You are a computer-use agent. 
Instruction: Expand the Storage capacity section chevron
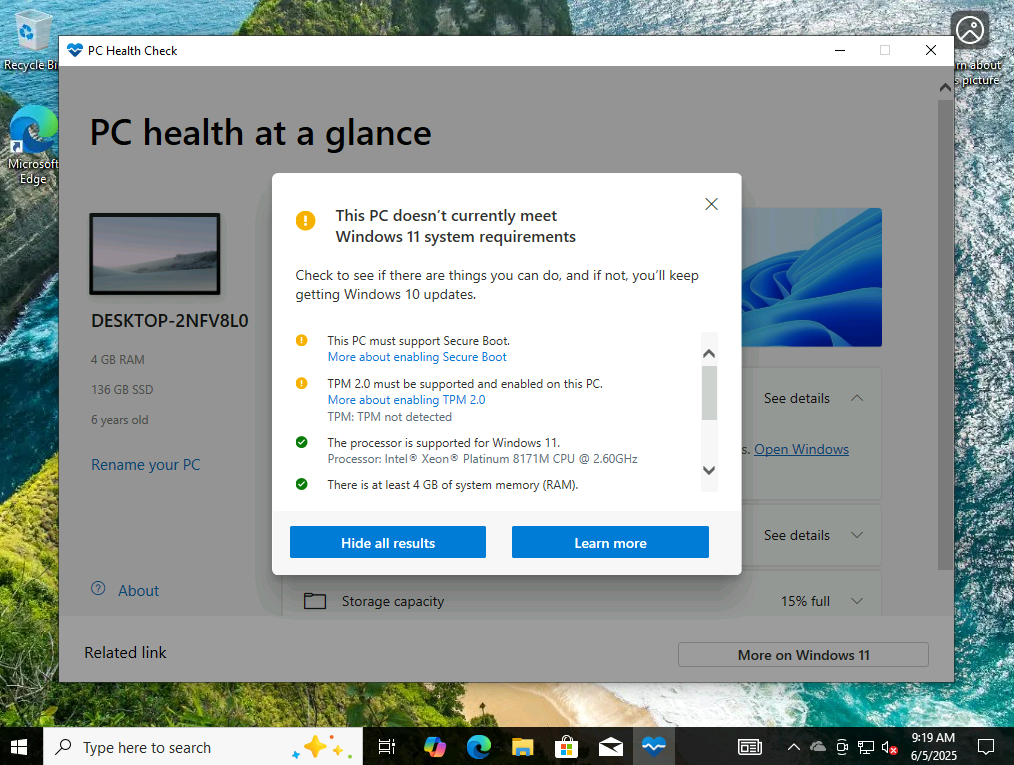pyautogui.click(x=857, y=601)
